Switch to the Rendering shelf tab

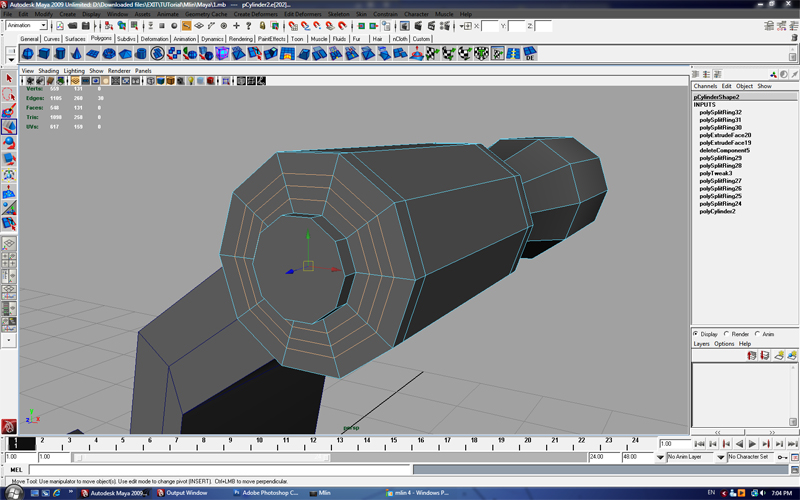[x=240, y=39]
